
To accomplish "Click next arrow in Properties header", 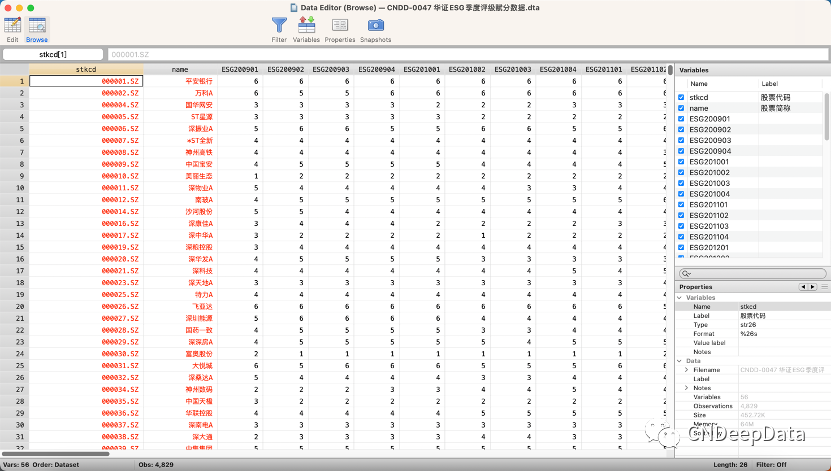I will coord(812,287).
